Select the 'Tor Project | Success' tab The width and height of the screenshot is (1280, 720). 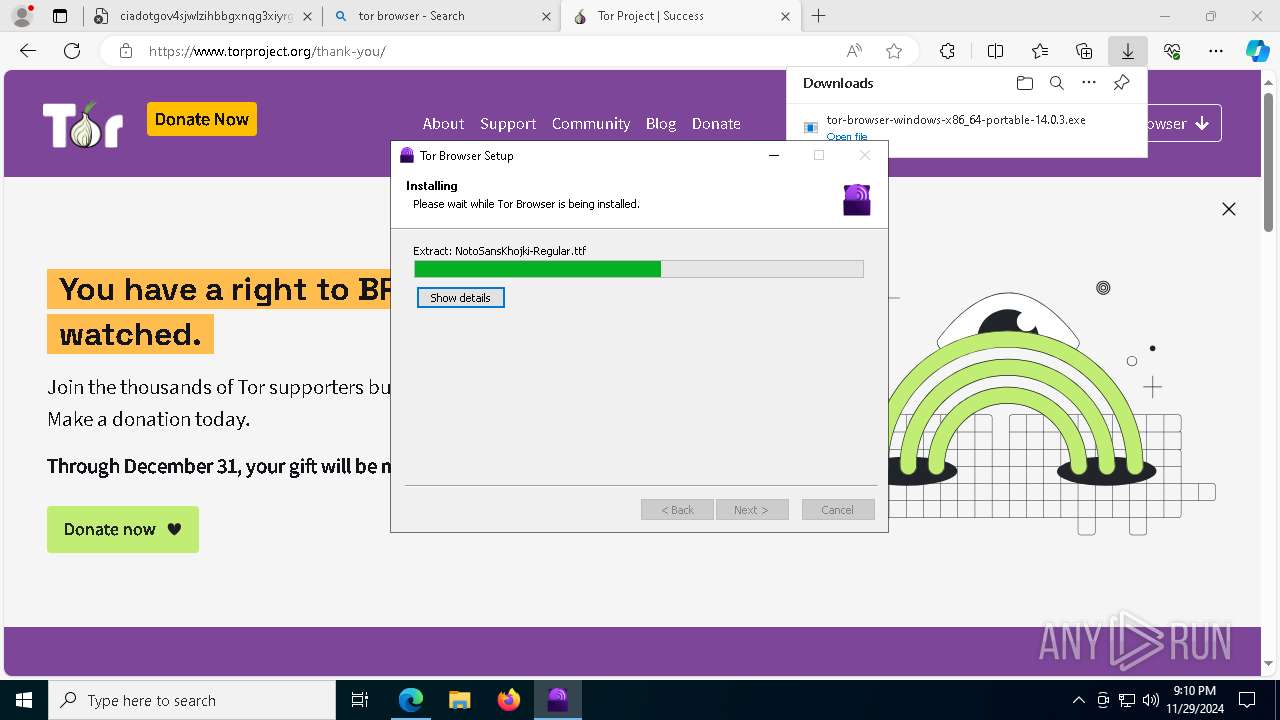pos(680,16)
